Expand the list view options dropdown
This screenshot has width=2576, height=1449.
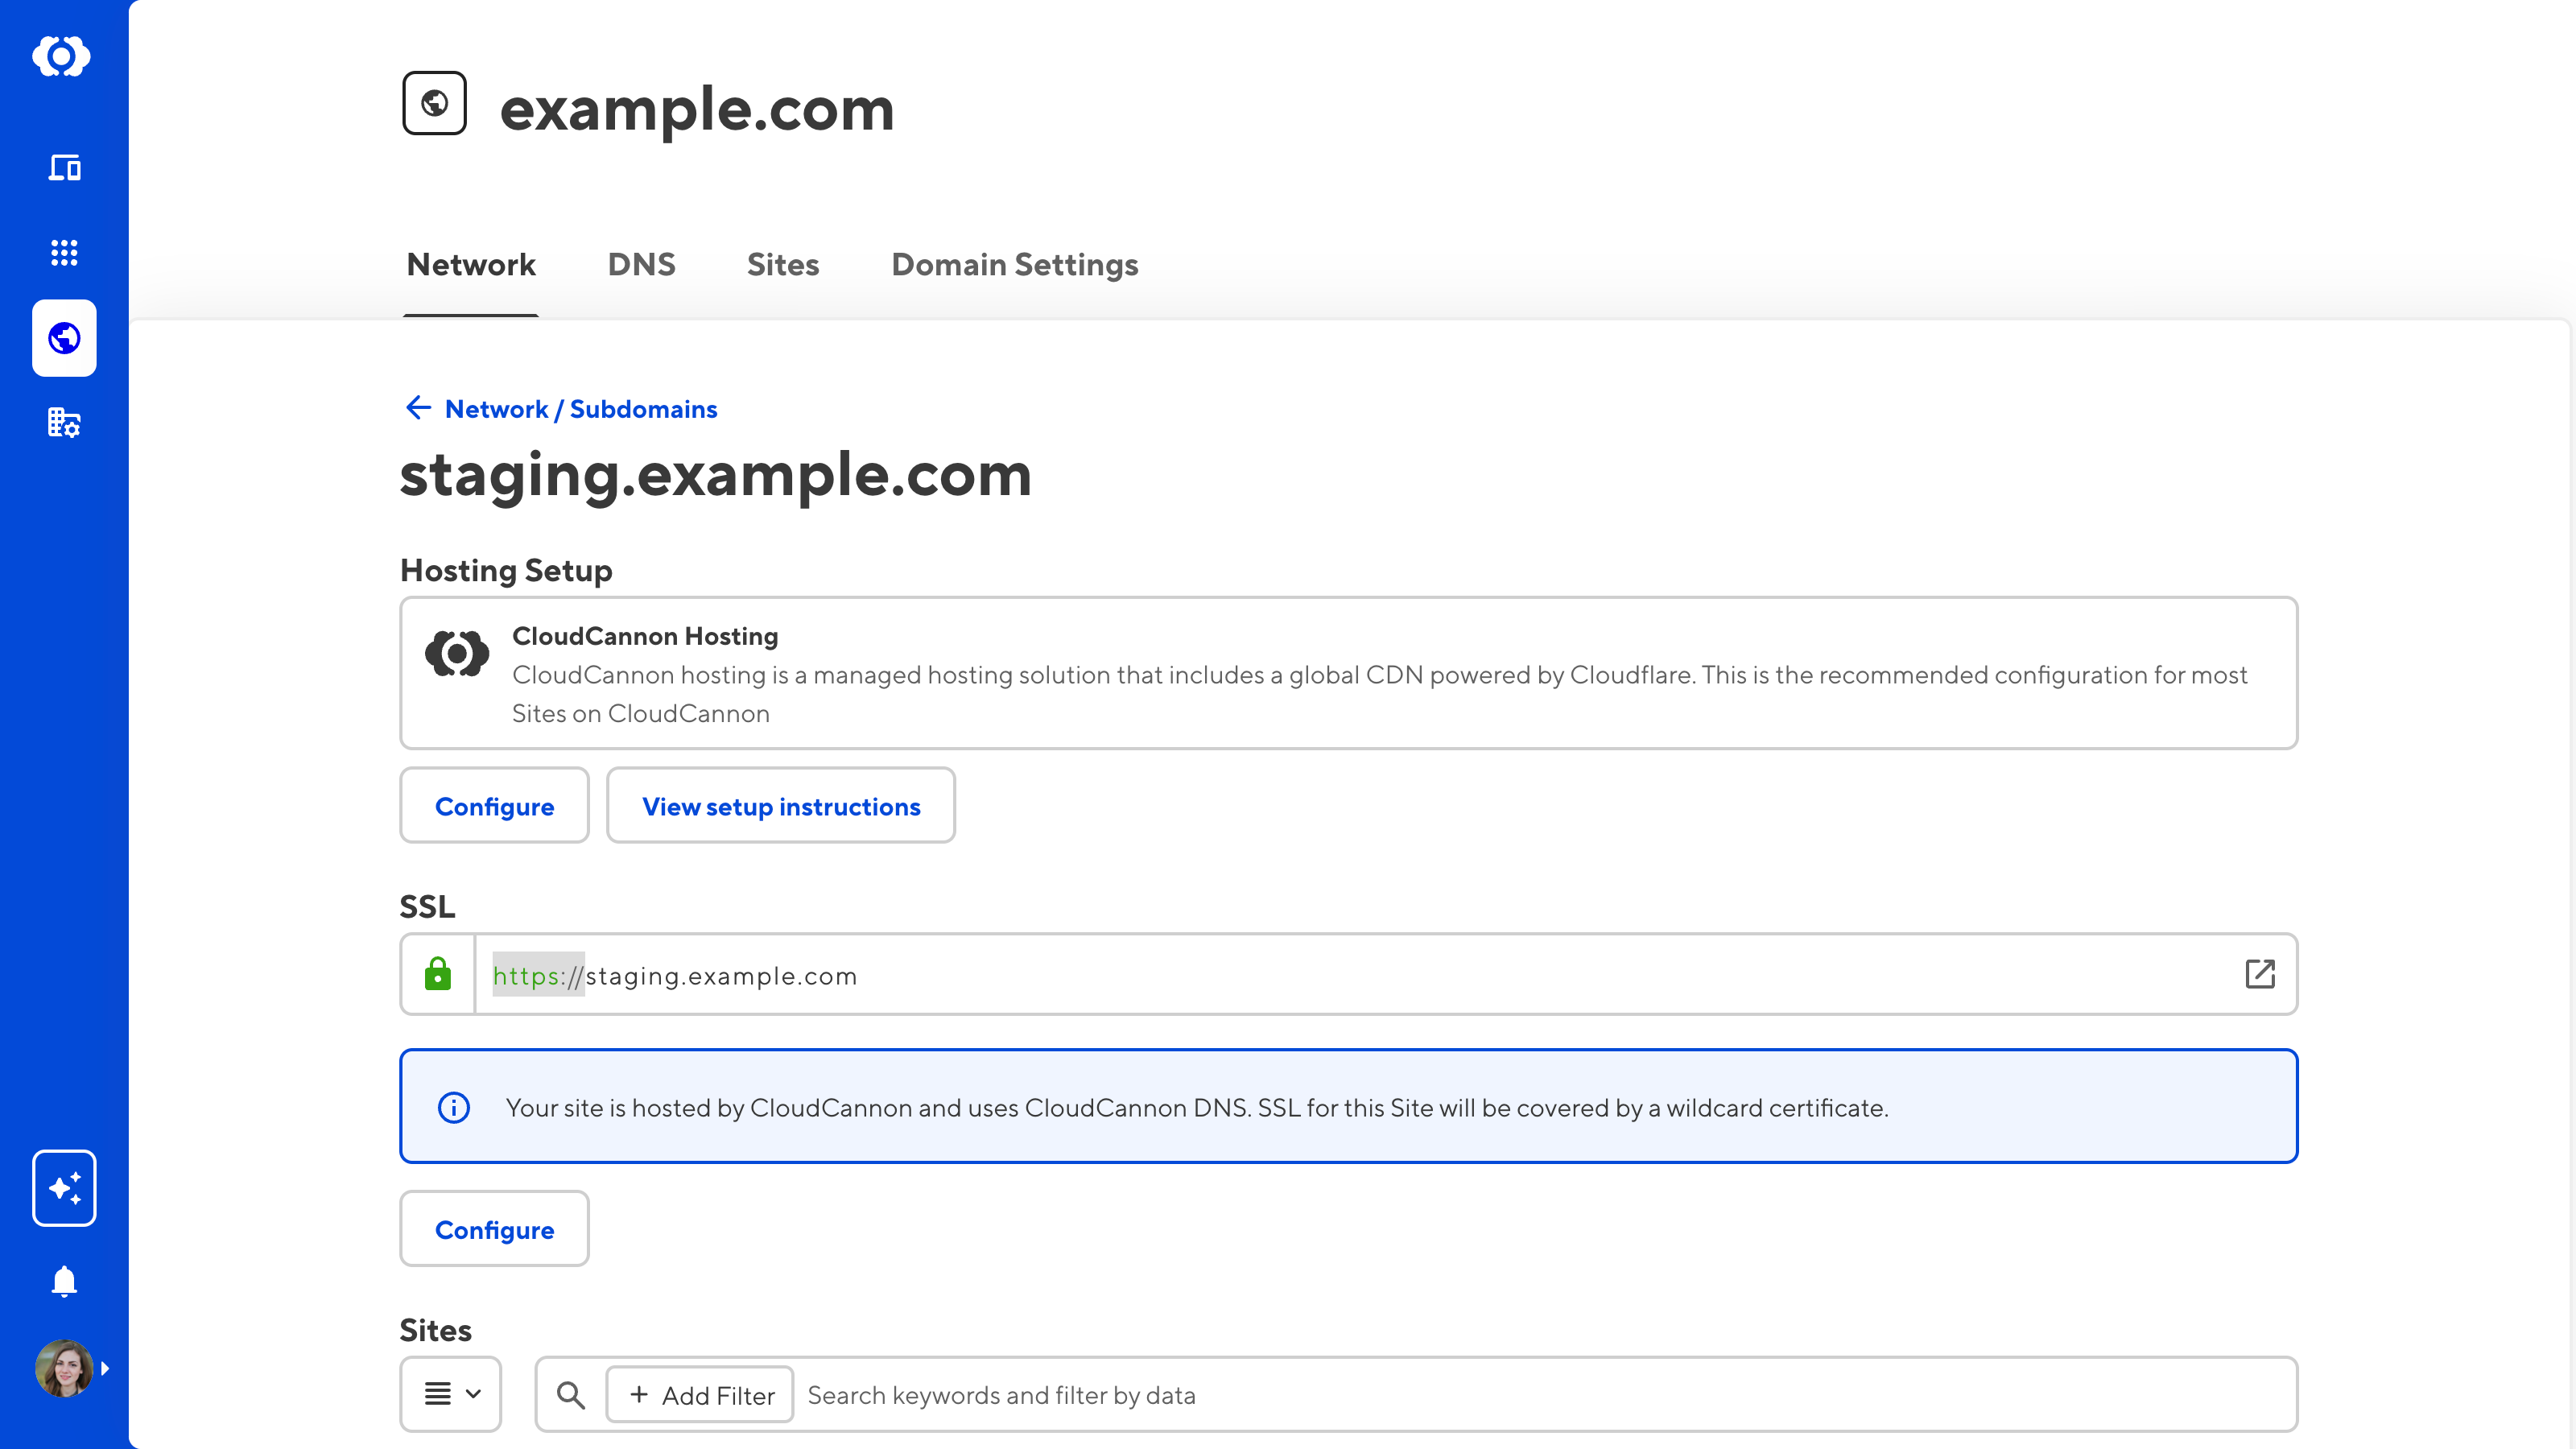(451, 1394)
